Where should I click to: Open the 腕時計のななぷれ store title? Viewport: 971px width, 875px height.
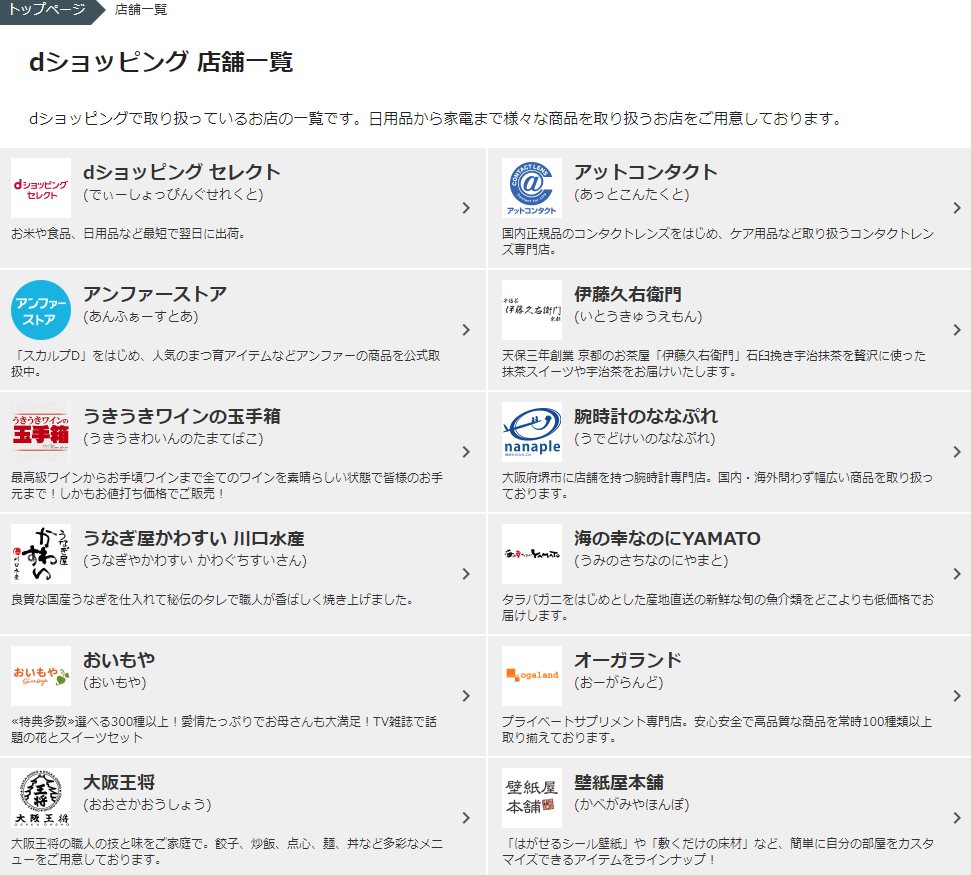[x=645, y=416]
